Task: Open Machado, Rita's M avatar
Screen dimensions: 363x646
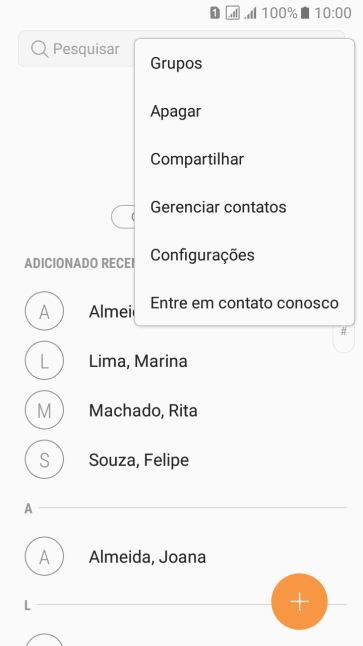Action: [x=44, y=410]
